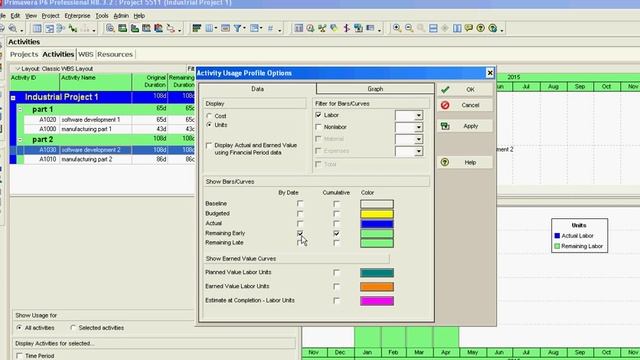
Task: Toggle the Labor filter checkbox
Action: (x=318, y=115)
